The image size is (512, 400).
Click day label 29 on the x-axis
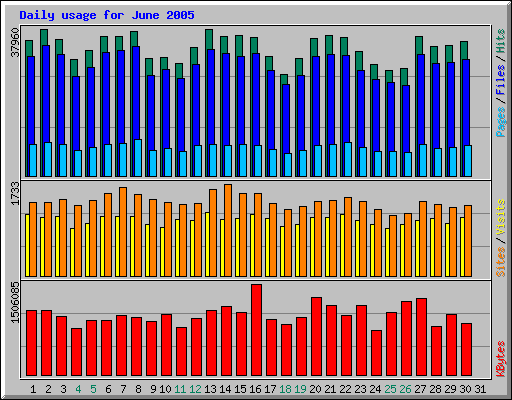coord(450,389)
